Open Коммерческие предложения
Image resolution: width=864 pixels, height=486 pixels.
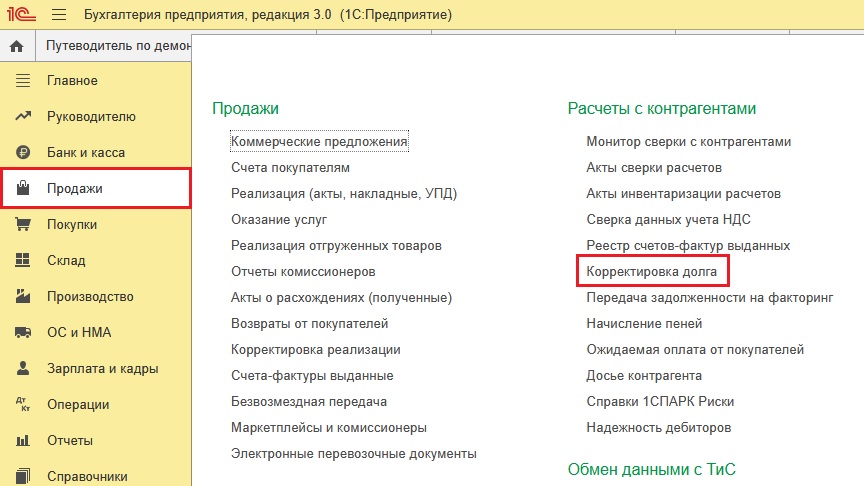click(x=319, y=142)
